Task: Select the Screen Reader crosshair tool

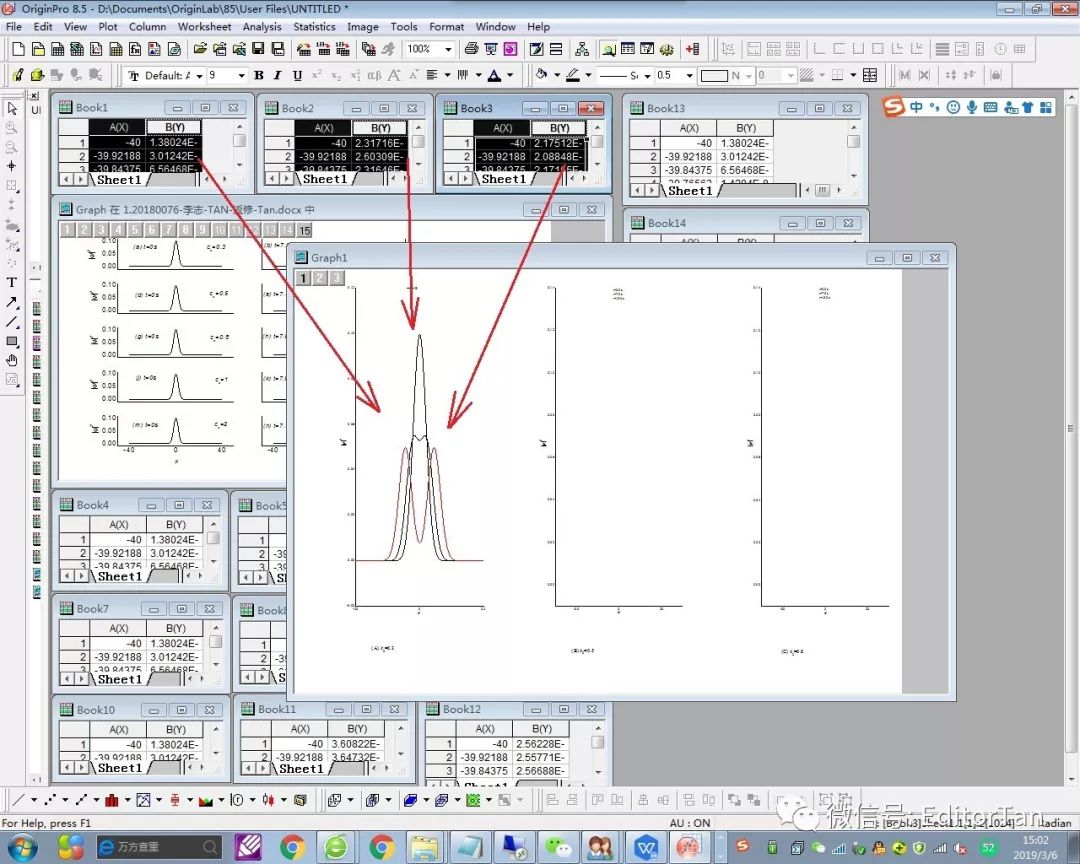Action: coord(12,166)
